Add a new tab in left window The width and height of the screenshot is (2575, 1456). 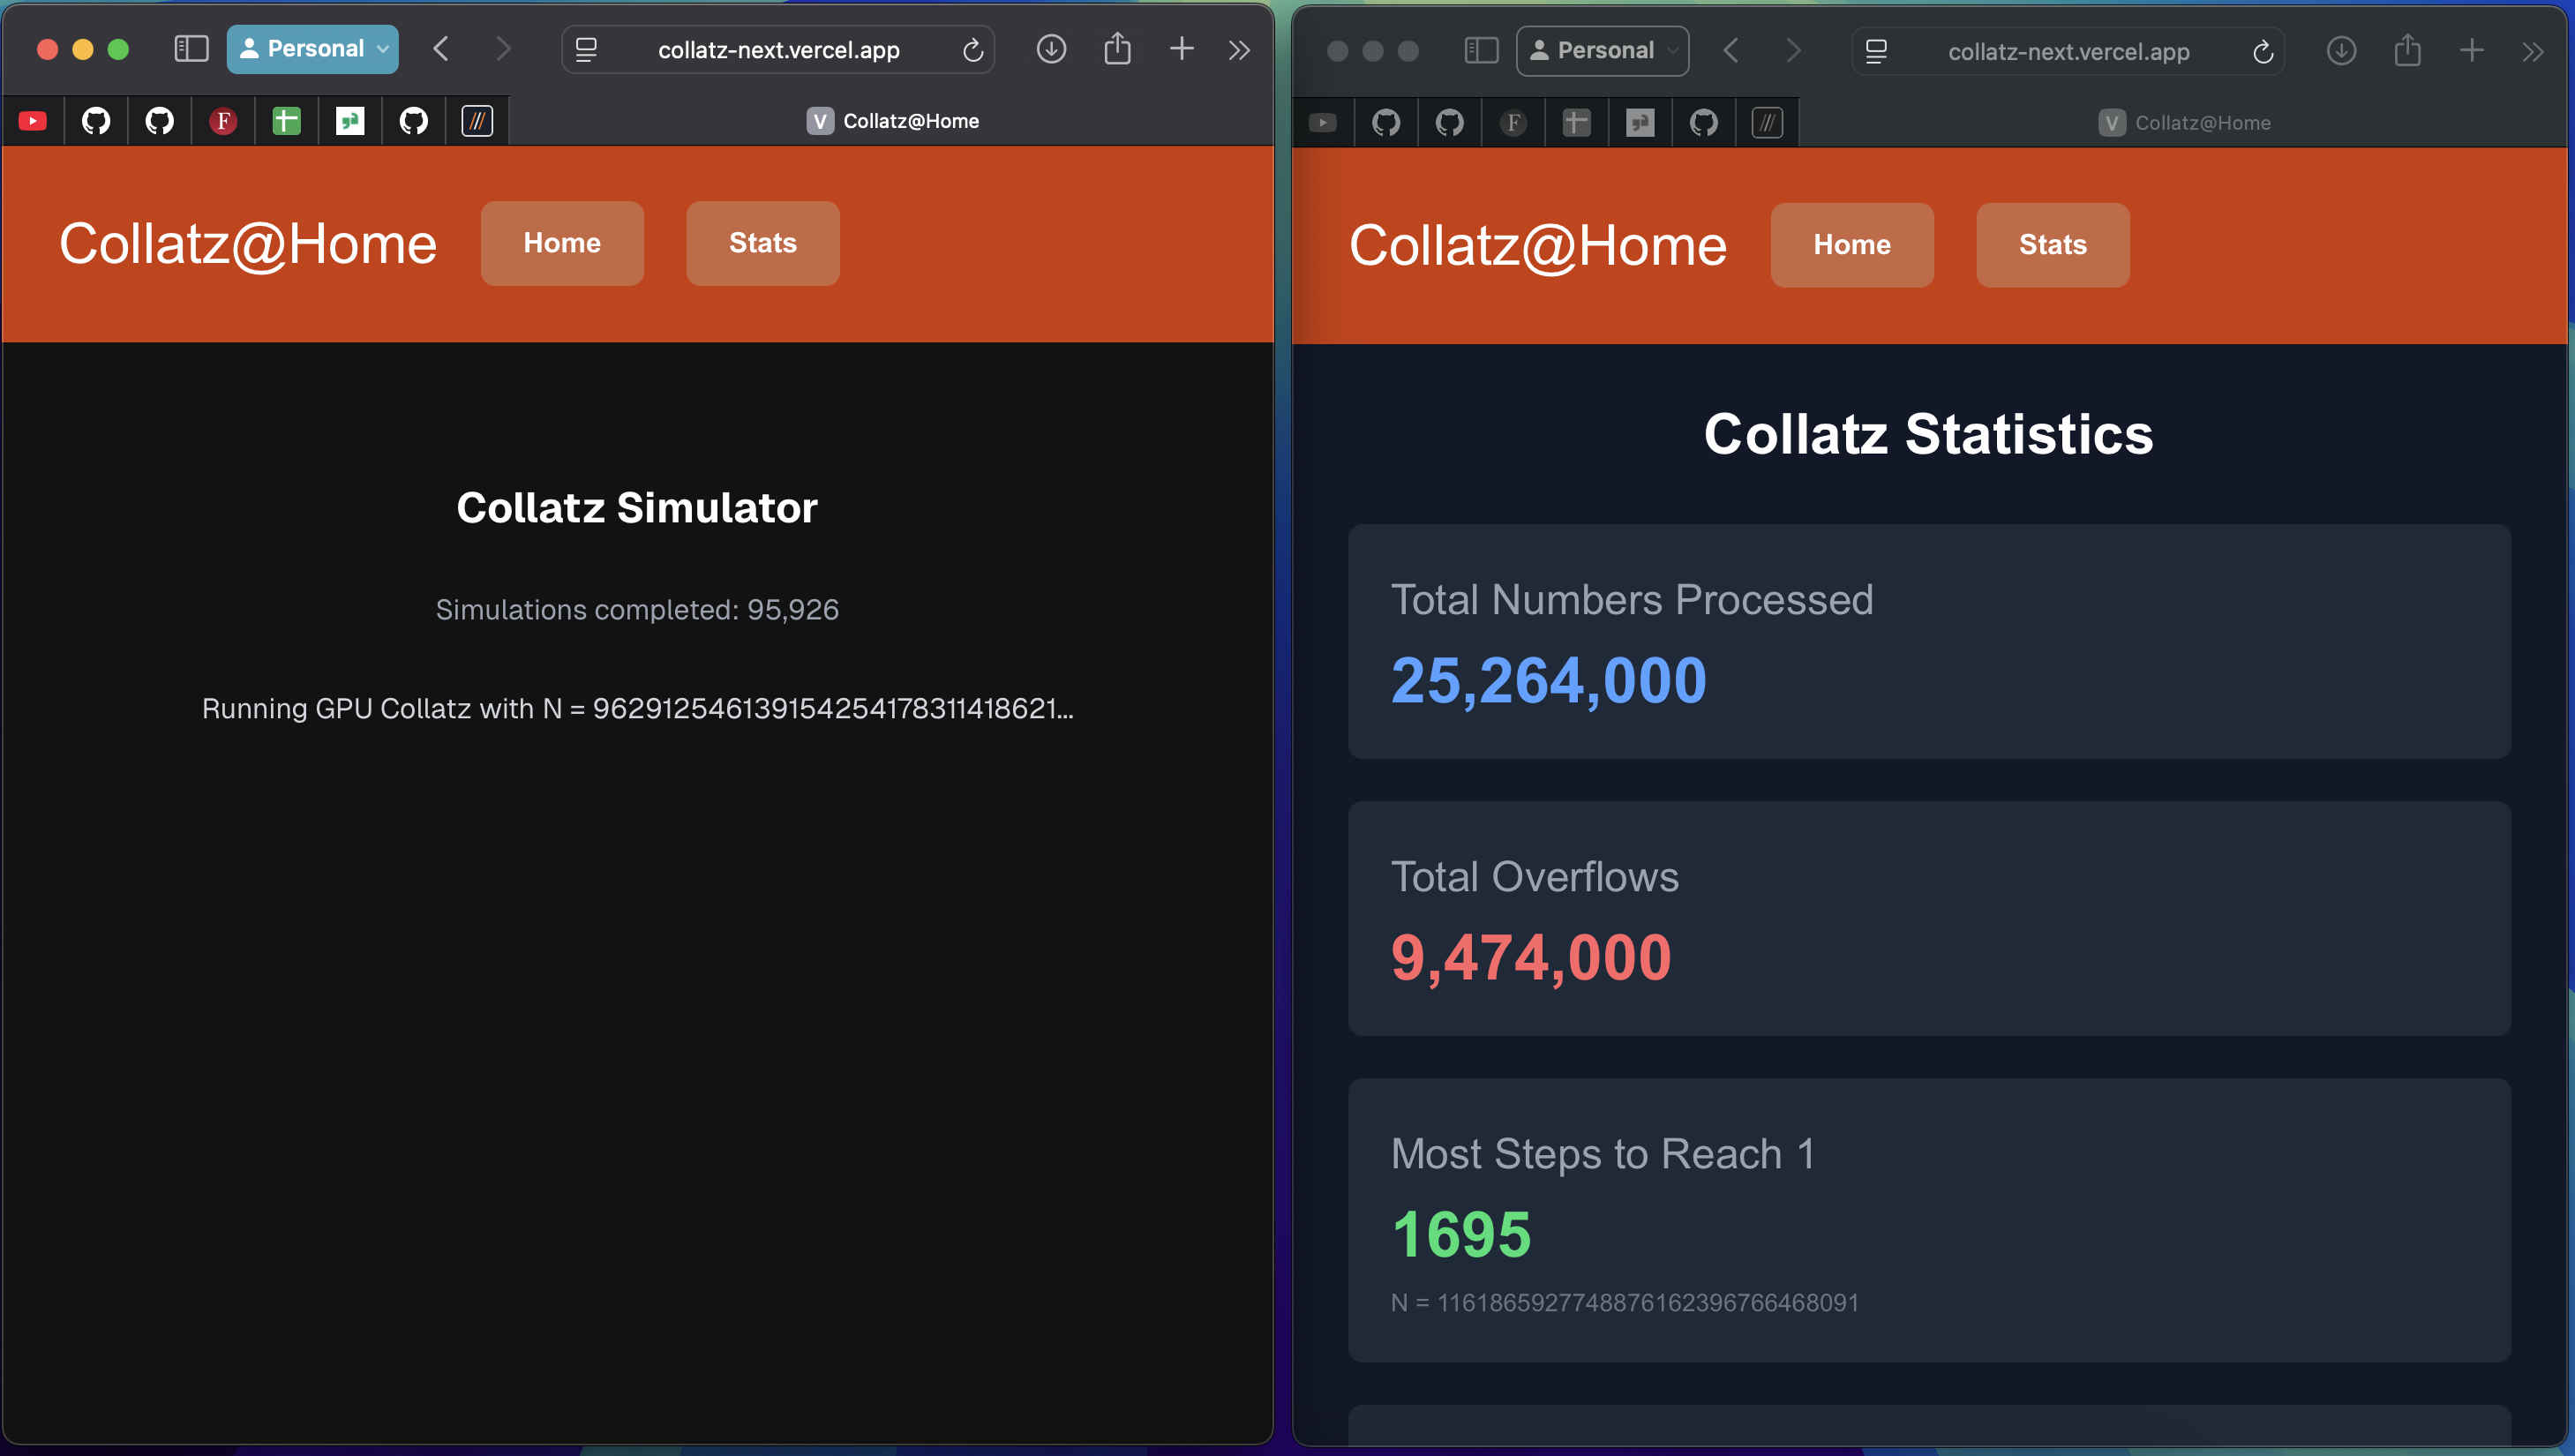click(1181, 49)
